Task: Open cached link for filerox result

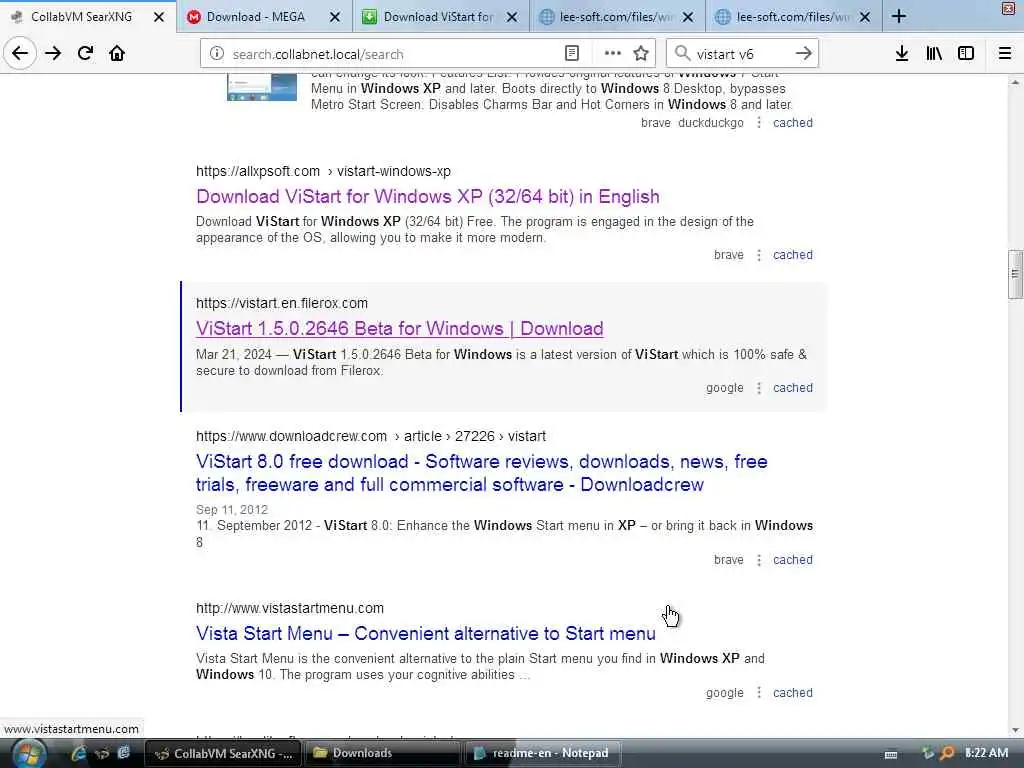Action: click(793, 388)
